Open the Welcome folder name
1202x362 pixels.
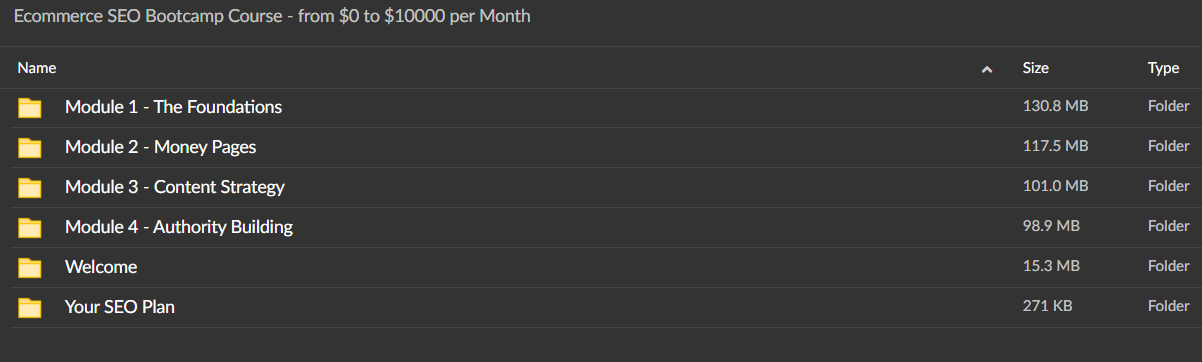click(x=101, y=267)
